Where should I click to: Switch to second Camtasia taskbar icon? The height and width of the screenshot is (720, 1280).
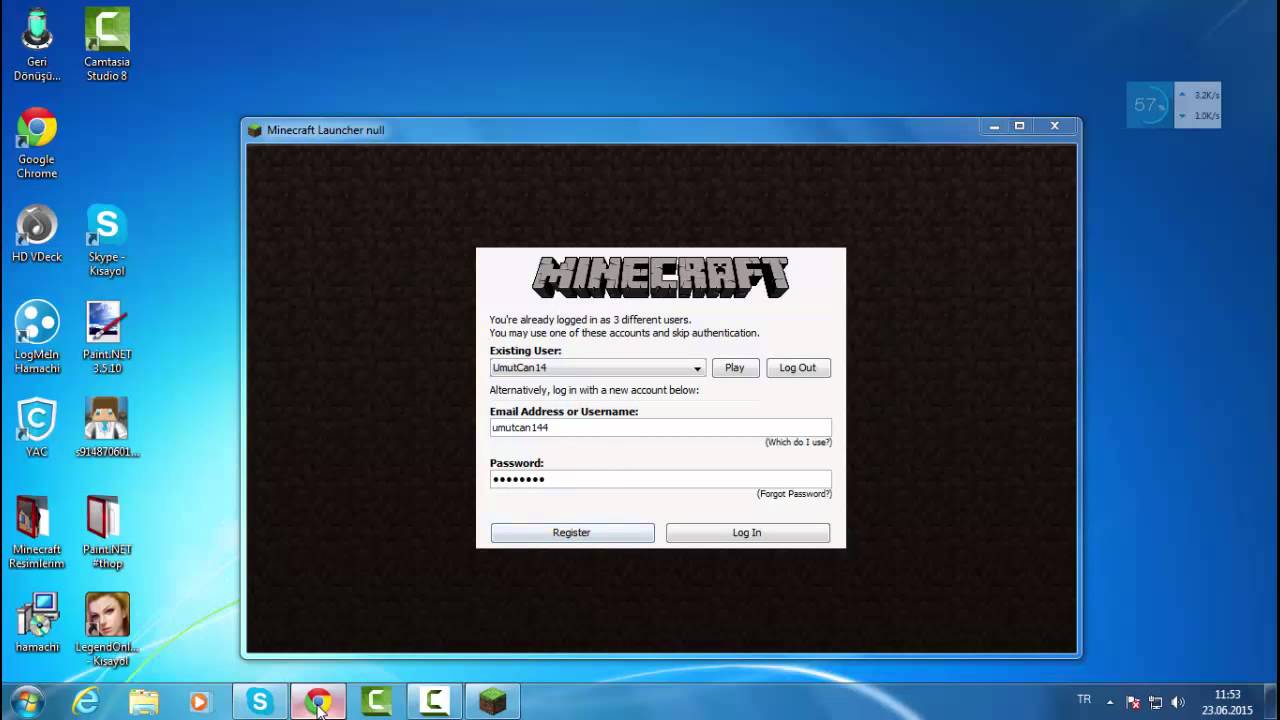[434, 701]
